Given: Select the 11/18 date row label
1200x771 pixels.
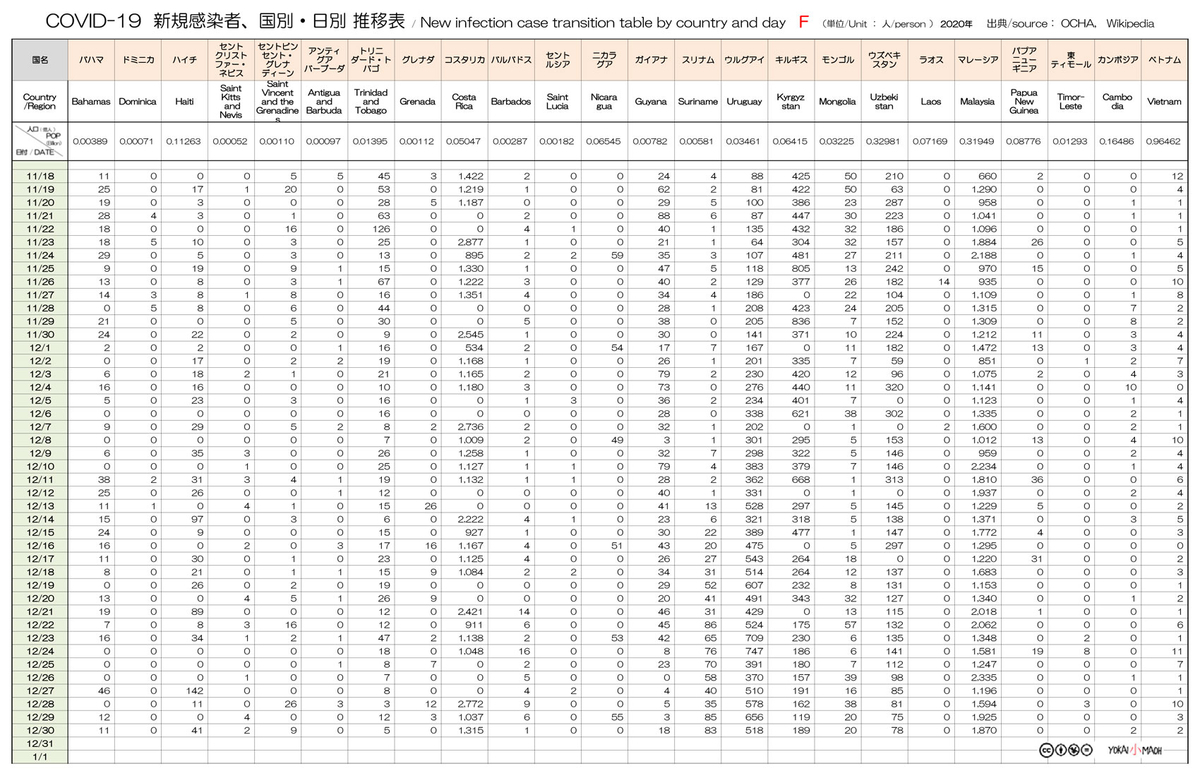Looking at the screenshot, I should click(42, 176).
